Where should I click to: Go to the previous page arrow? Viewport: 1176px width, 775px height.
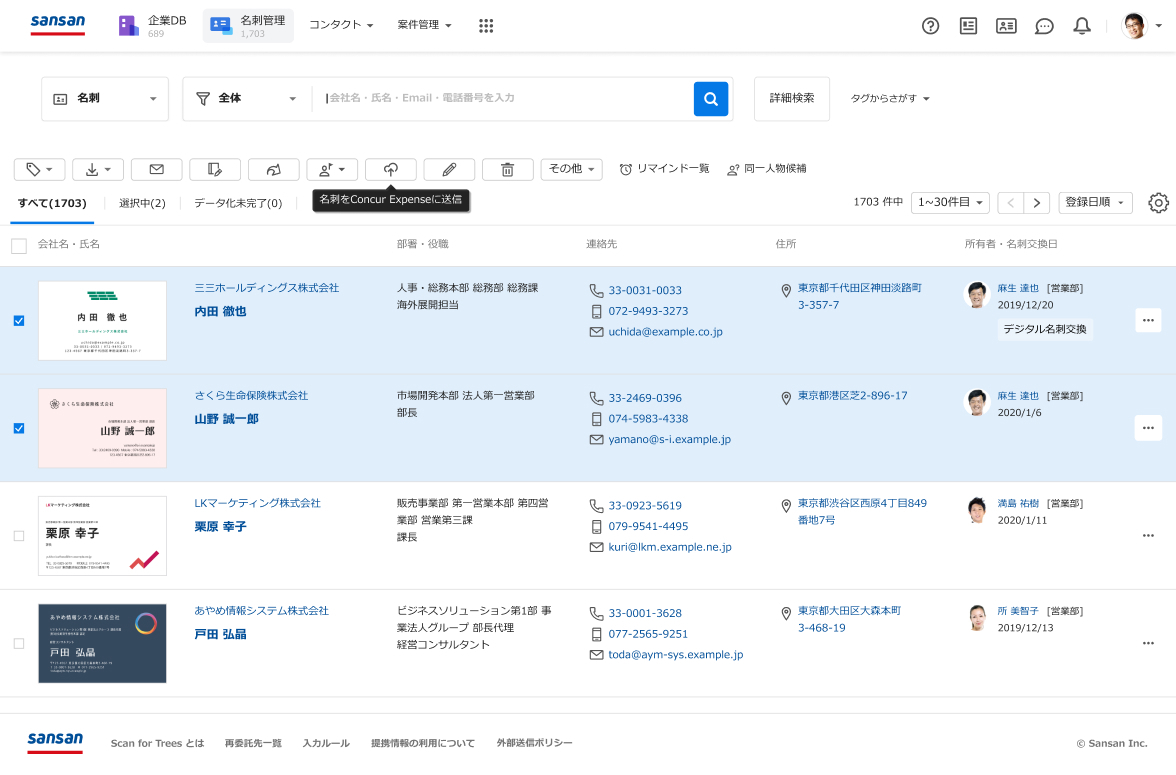pos(1011,203)
